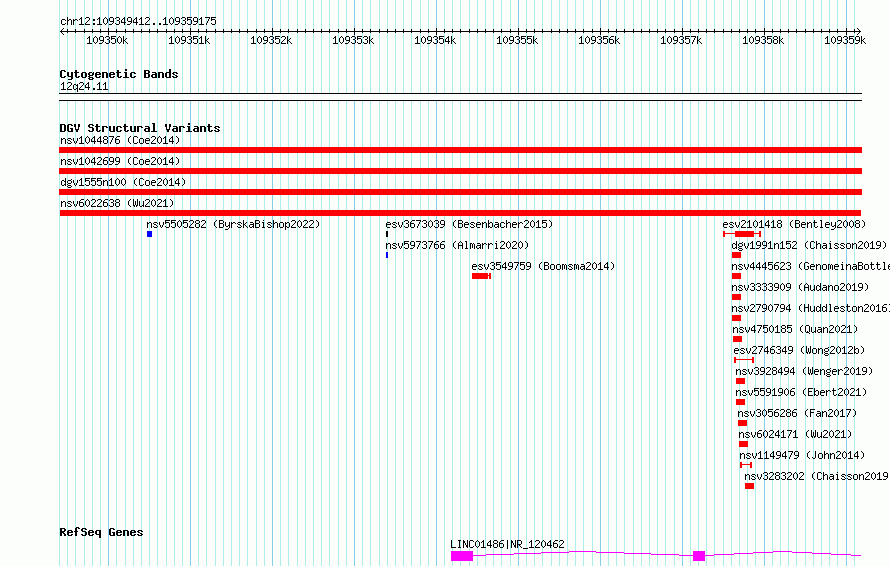The image size is (890, 566).
Task: Click the Cytogenetic Bands track heading
Action: [119, 74]
